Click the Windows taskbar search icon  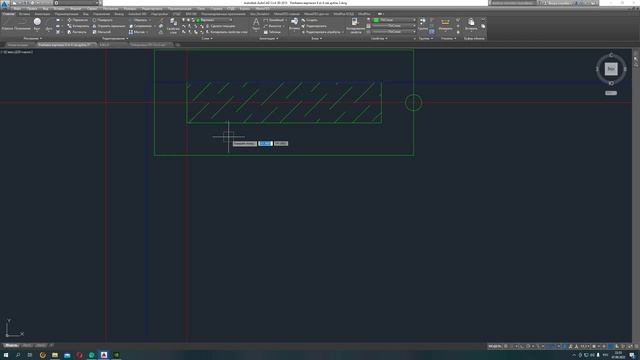[18, 355]
